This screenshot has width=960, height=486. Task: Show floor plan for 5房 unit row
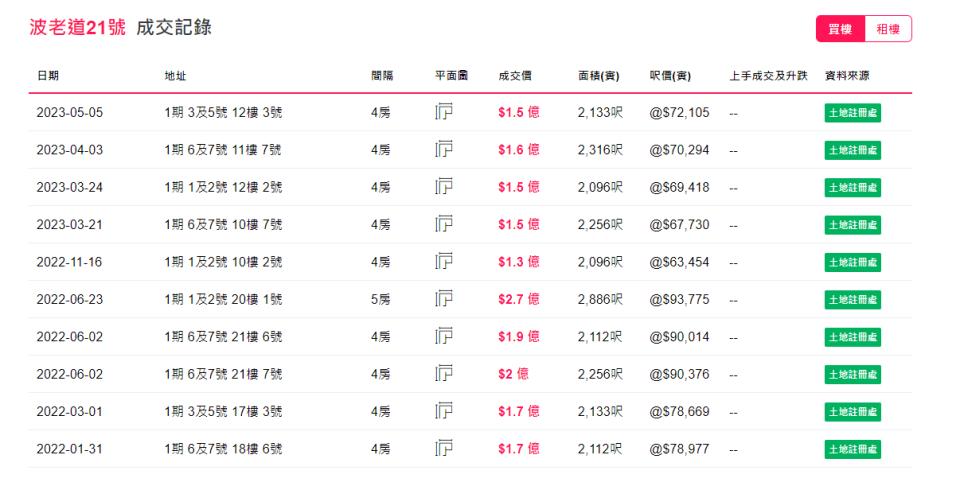coord(444,299)
